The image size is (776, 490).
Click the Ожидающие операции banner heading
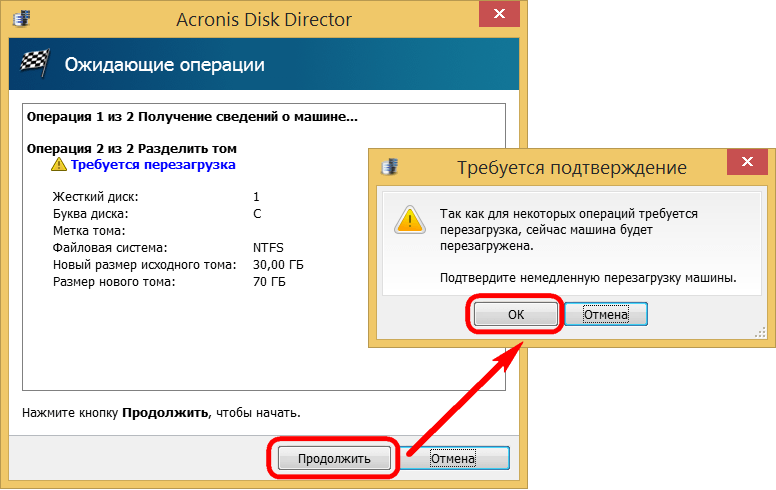coord(165,66)
